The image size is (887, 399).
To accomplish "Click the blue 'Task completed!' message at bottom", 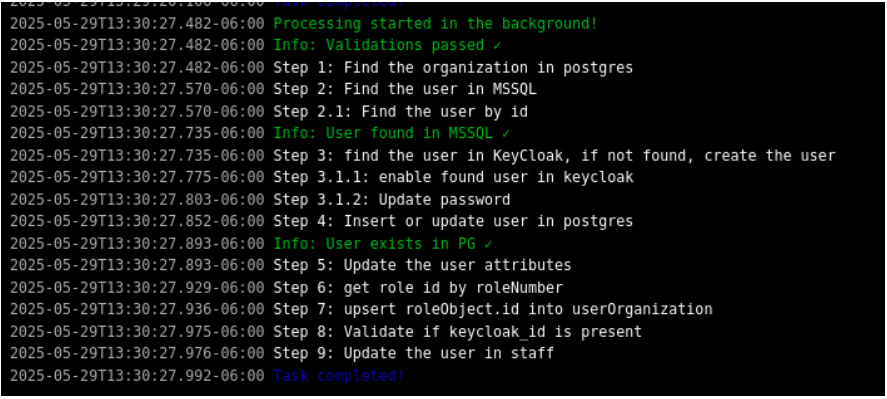I will tap(339, 376).
